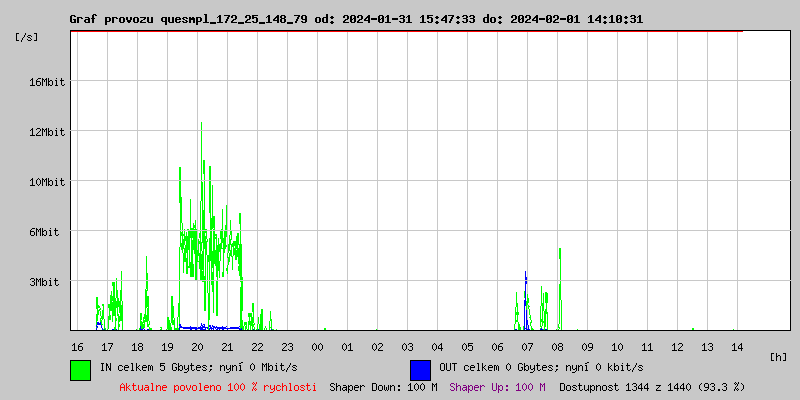Click the 10Mbit y-axis label

(46, 182)
